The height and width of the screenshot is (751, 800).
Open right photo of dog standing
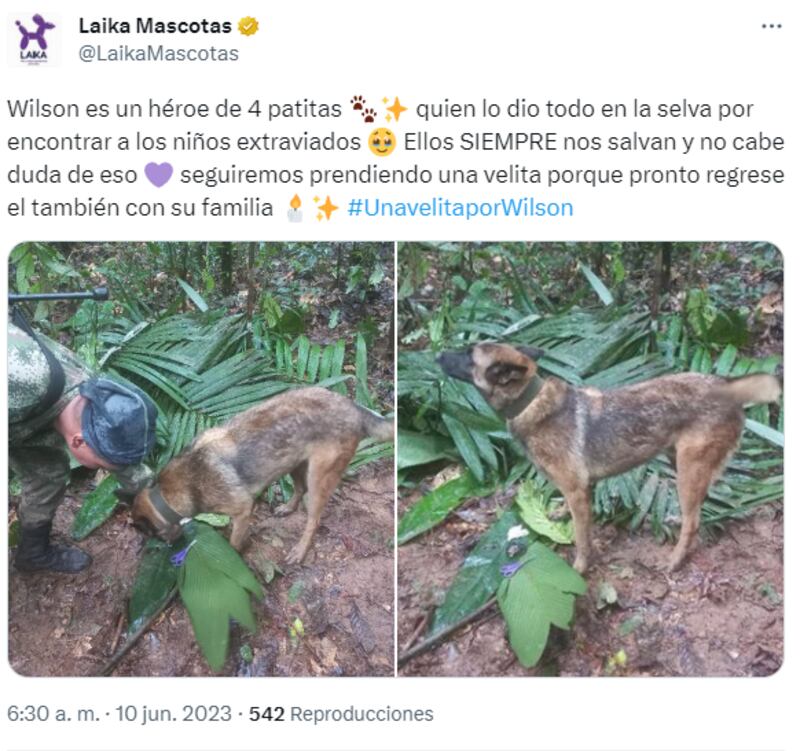[590, 459]
